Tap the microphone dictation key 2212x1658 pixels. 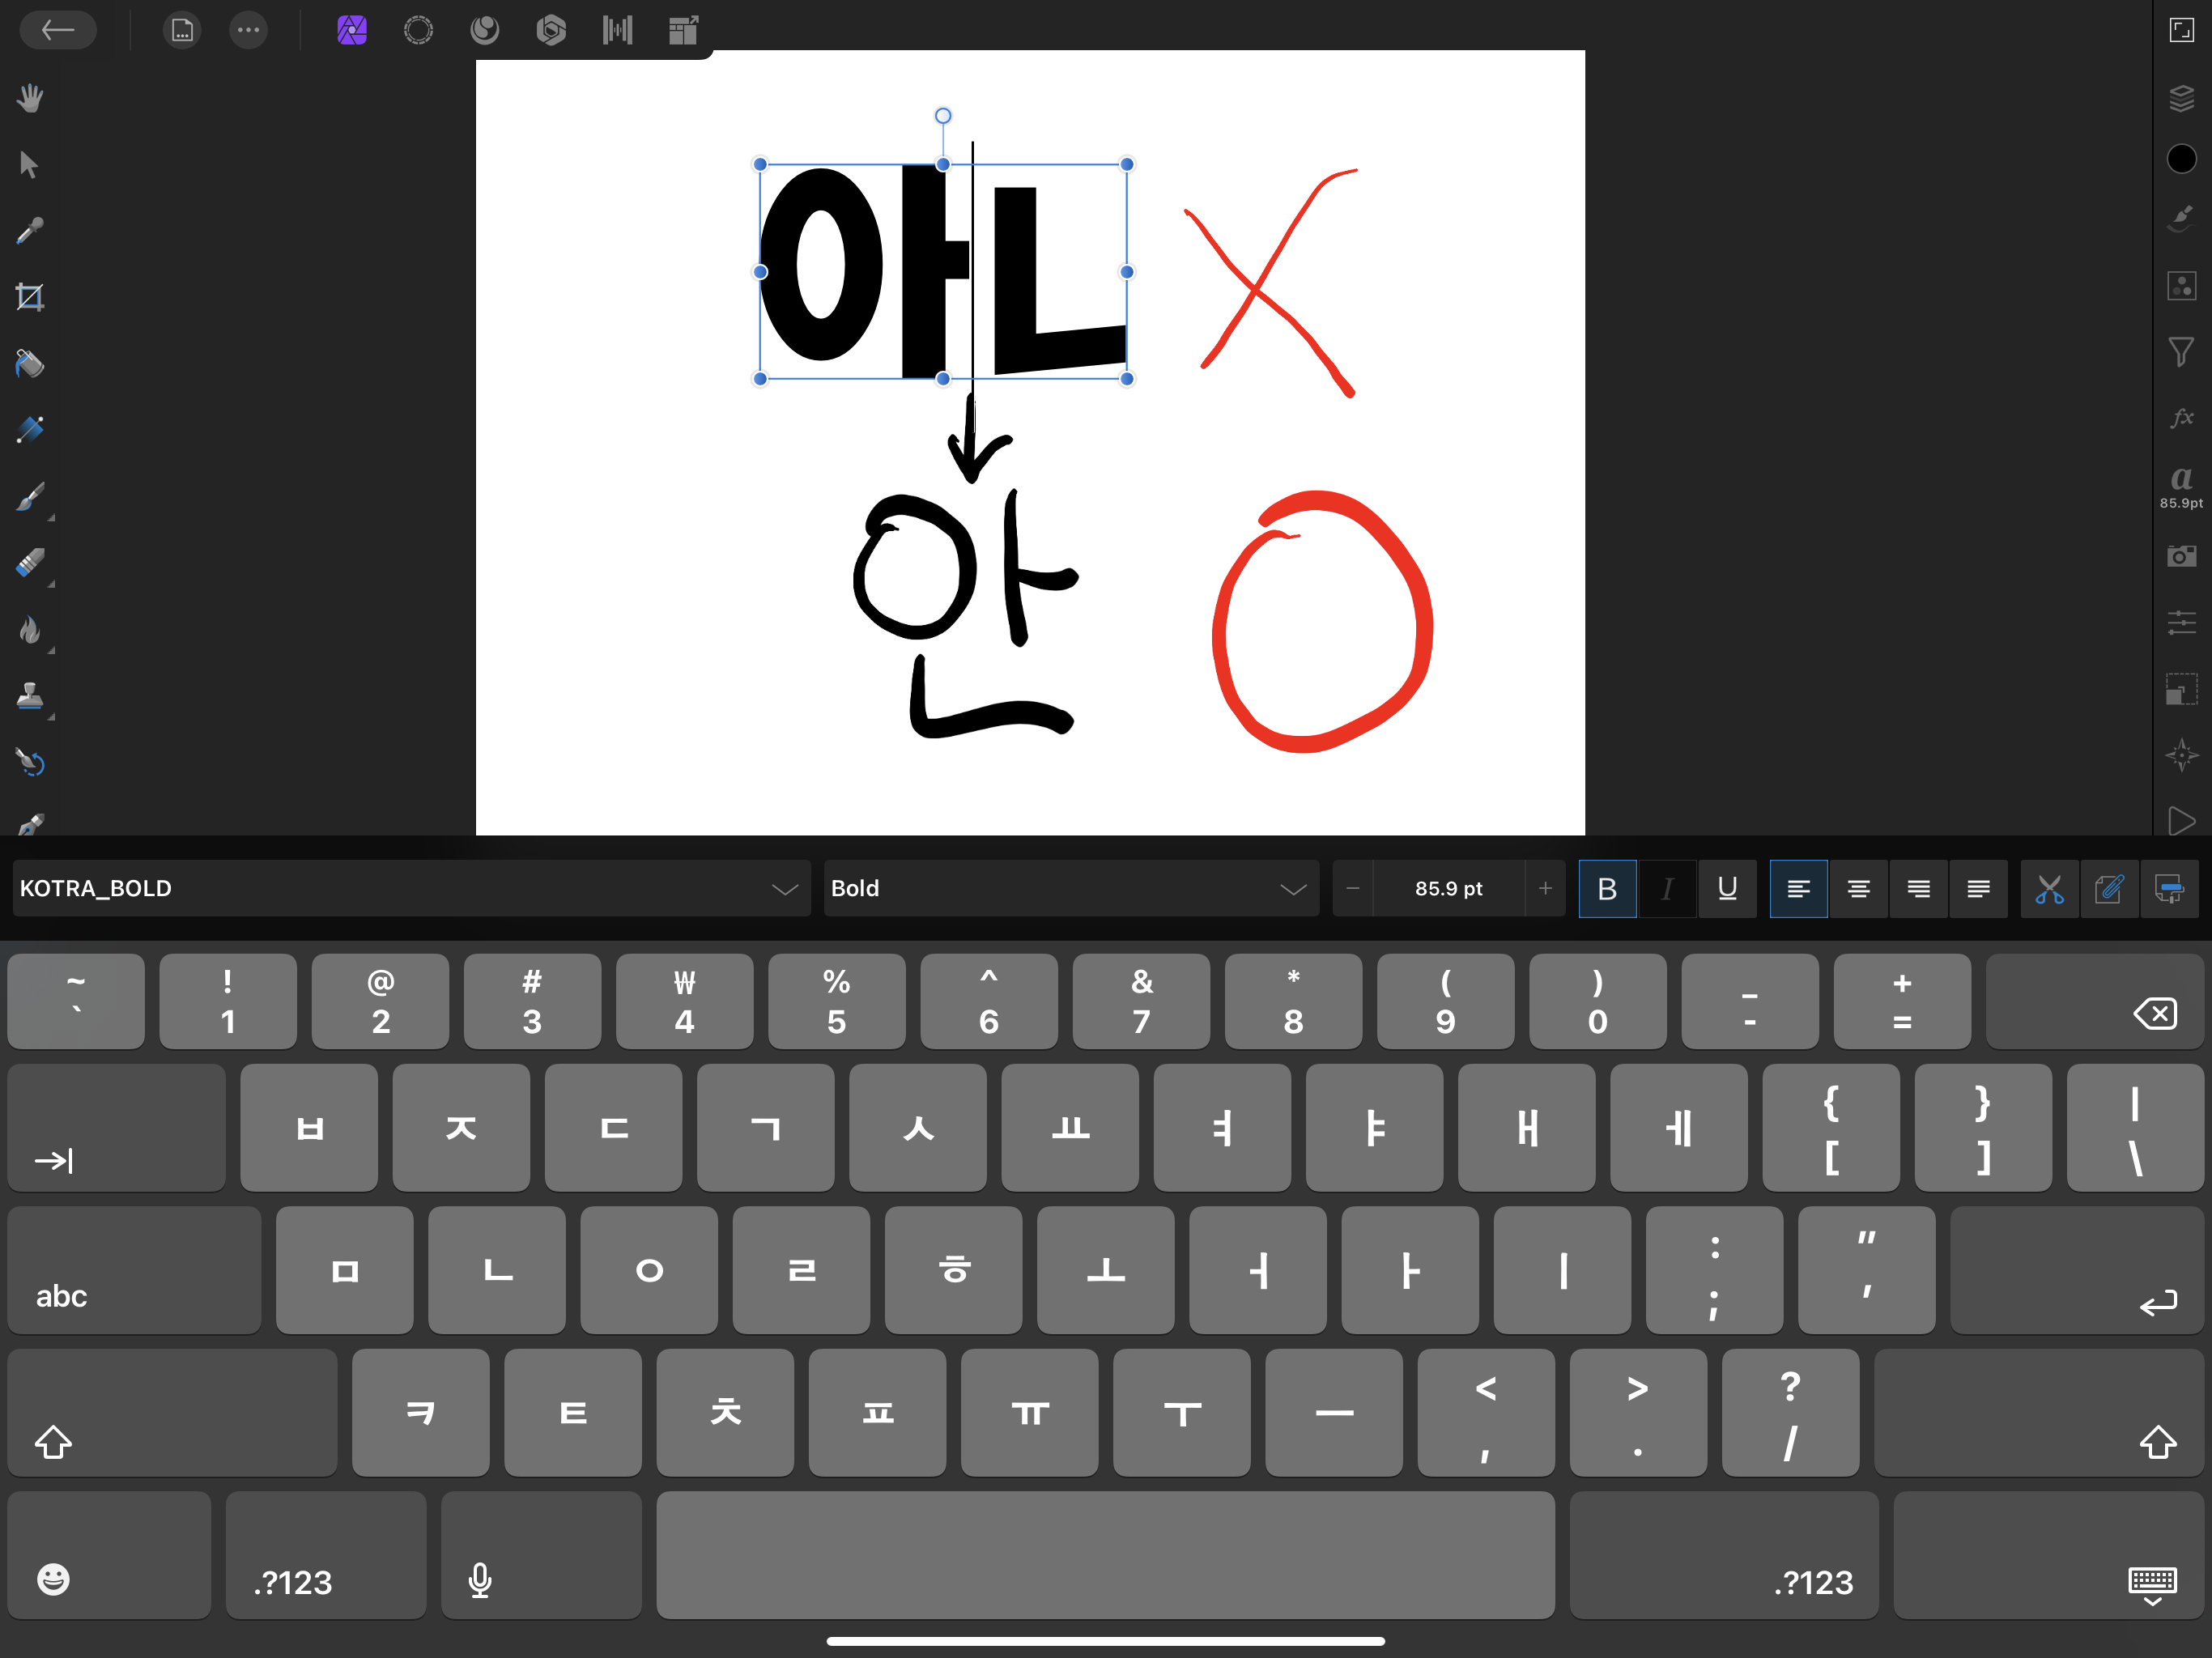(x=541, y=1555)
